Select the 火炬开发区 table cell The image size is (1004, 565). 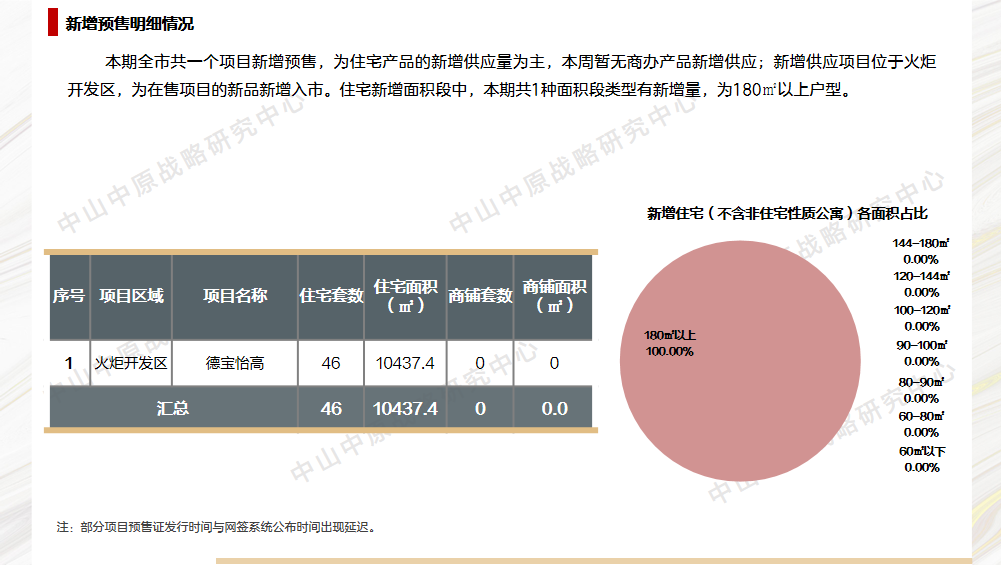tap(131, 363)
